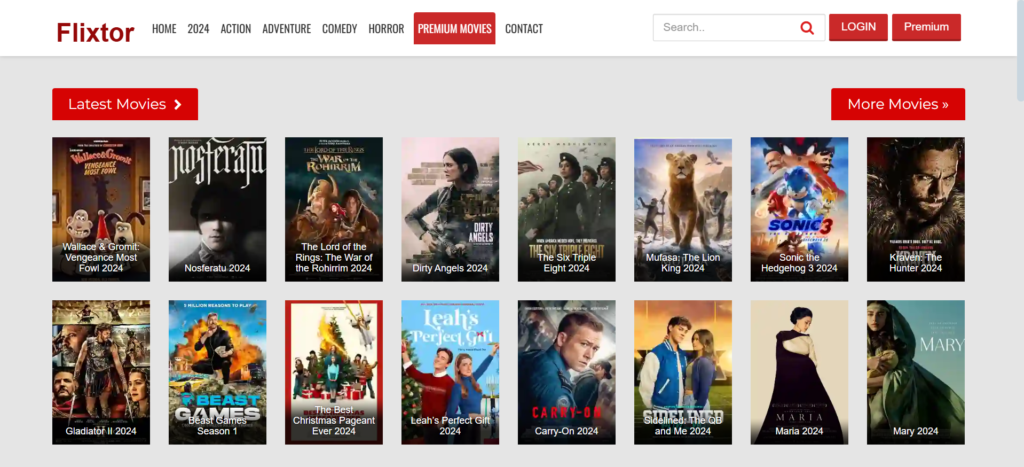The width and height of the screenshot is (1024, 467).
Task: Open the 2024 menu item
Action: click(199, 29)
